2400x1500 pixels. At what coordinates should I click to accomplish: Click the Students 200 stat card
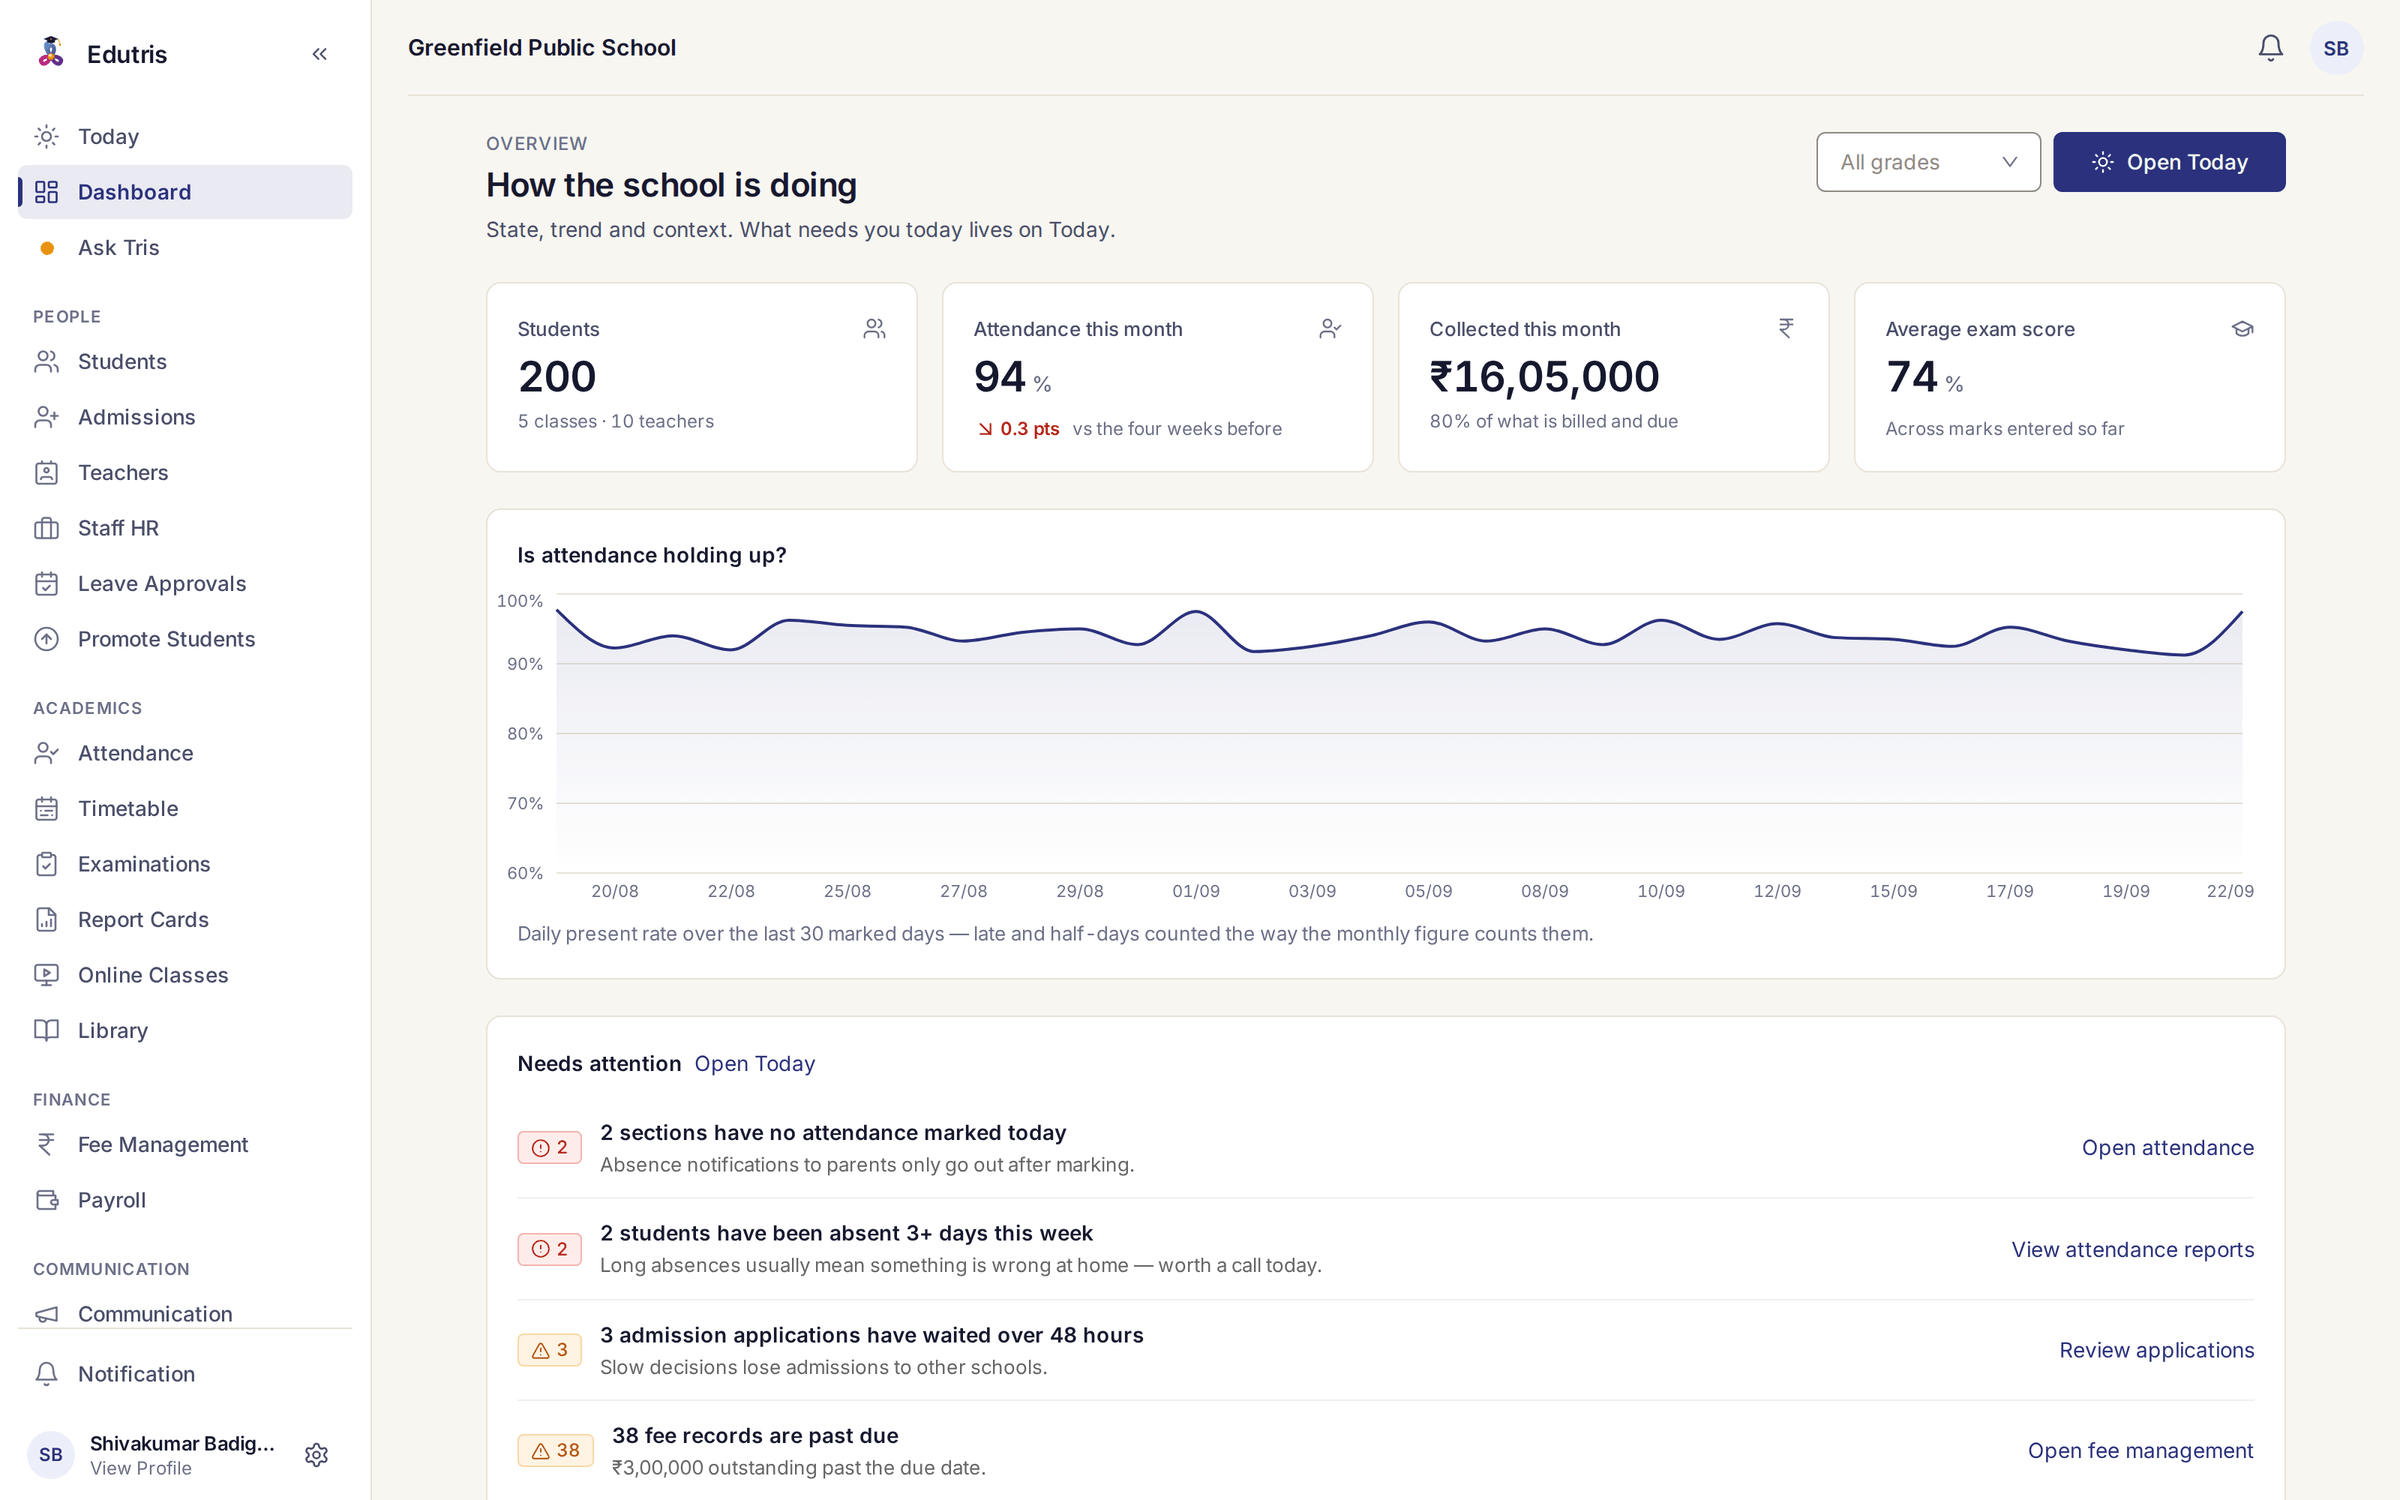(x=701, y=377)
